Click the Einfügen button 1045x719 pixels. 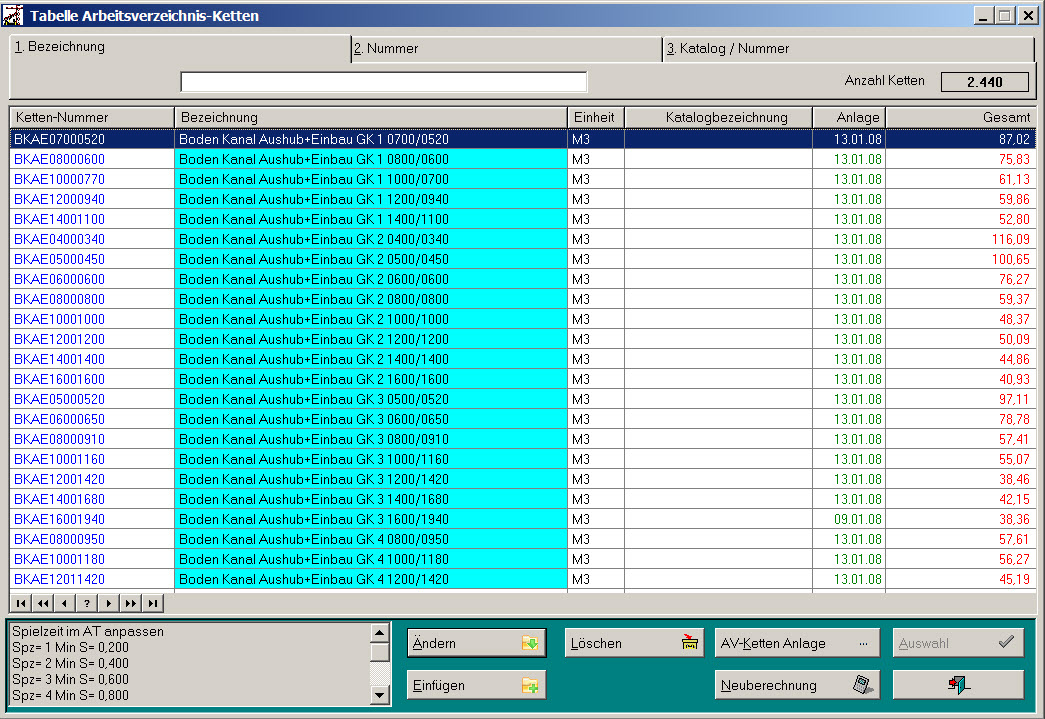pyautogui.click(x=476, y=685)
